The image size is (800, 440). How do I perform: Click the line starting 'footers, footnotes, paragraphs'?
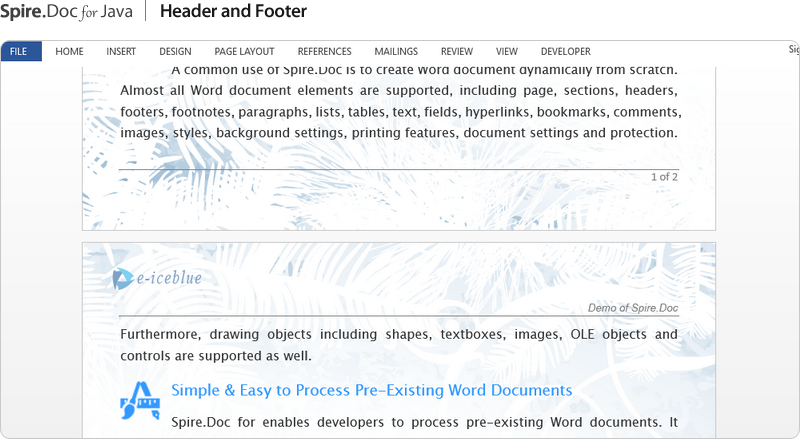(x=401, y=112)
